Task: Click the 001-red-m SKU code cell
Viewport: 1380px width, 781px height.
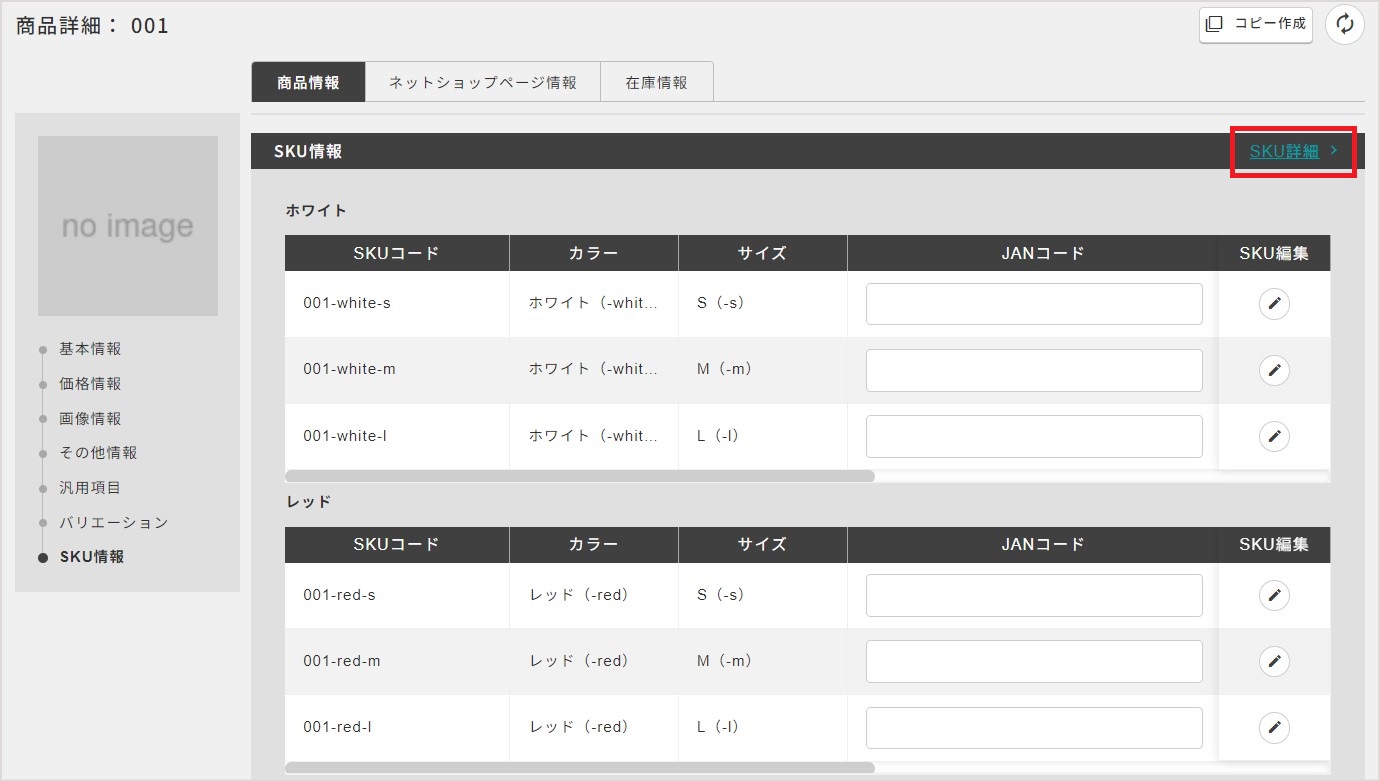Action: [x=397, y=661]
